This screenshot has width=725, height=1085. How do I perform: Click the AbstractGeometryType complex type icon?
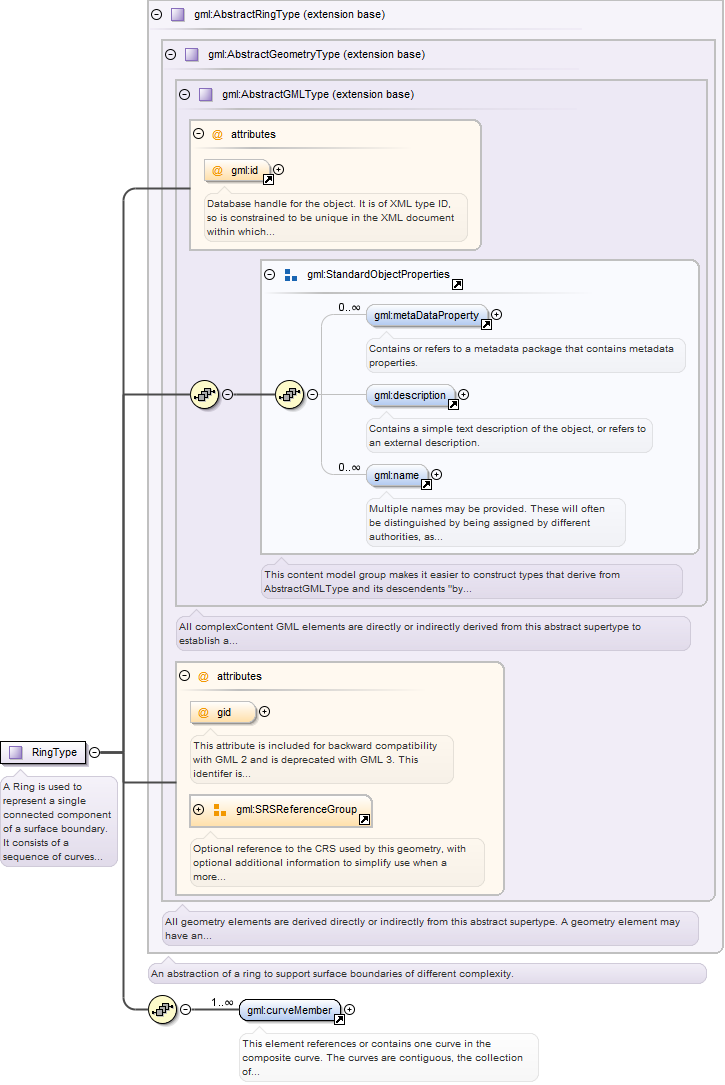pos(192,55)
